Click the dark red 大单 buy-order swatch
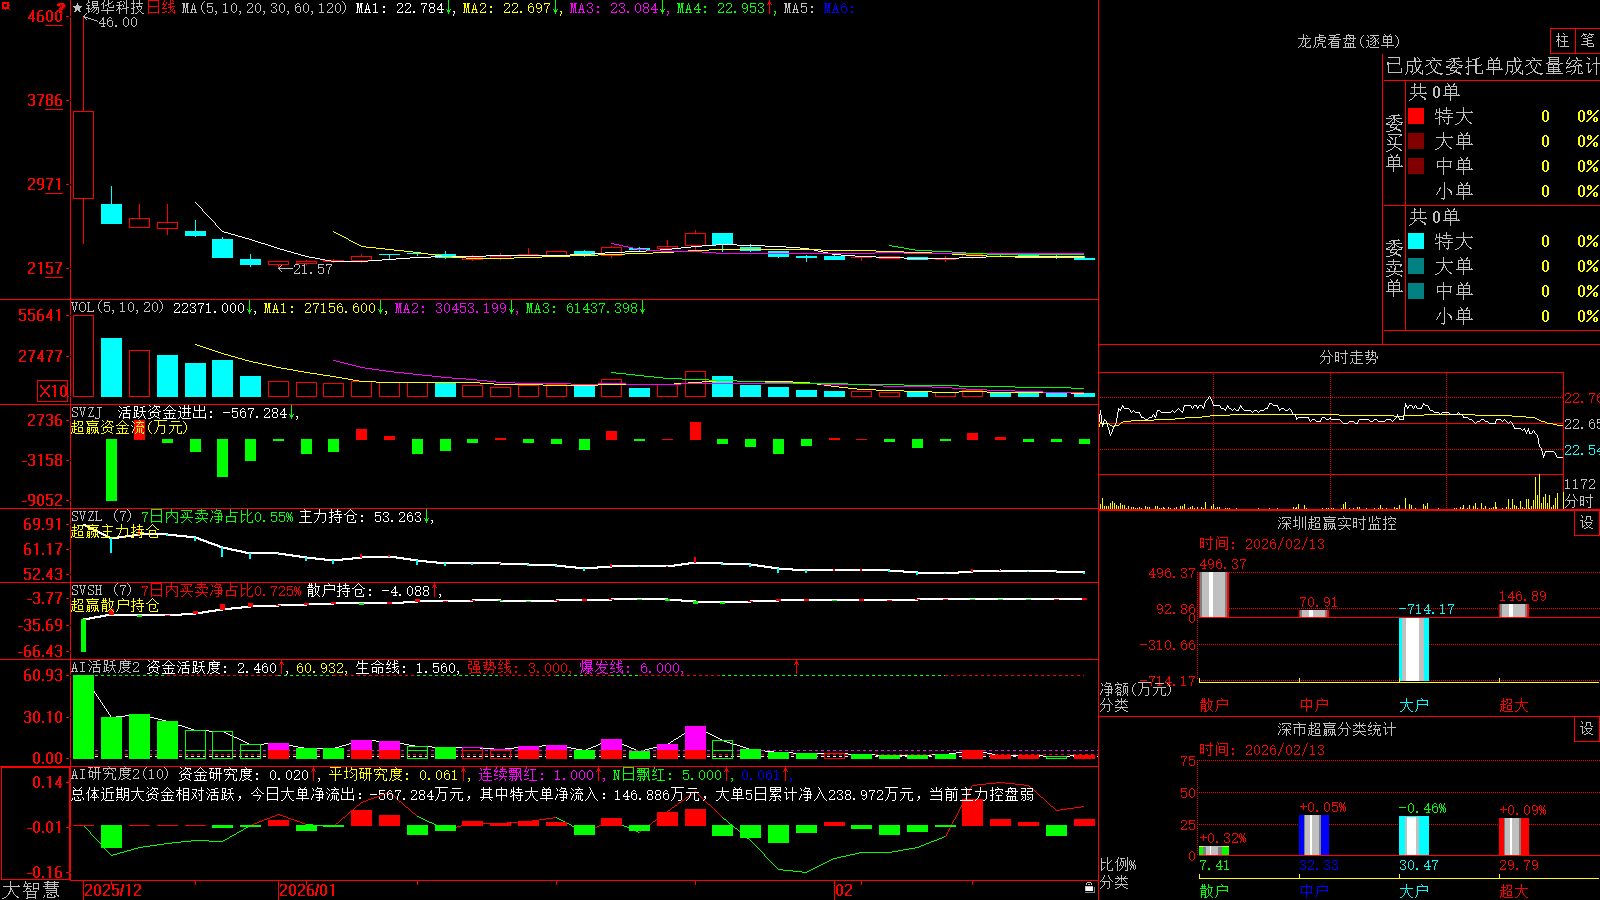Screen dimensions: 1600x900 pos(1416,141)
